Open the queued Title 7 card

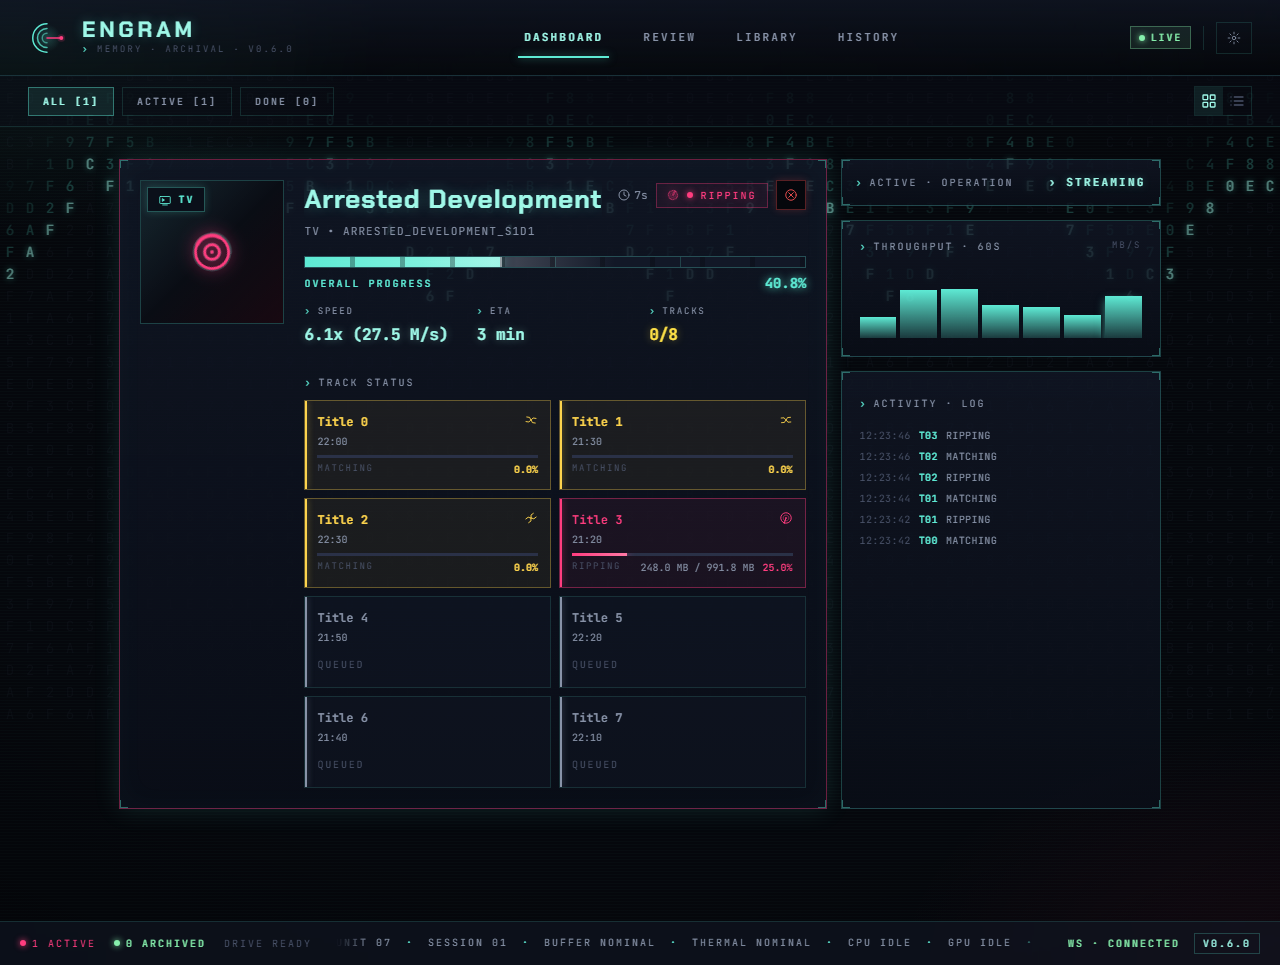(x=682, y=742)
